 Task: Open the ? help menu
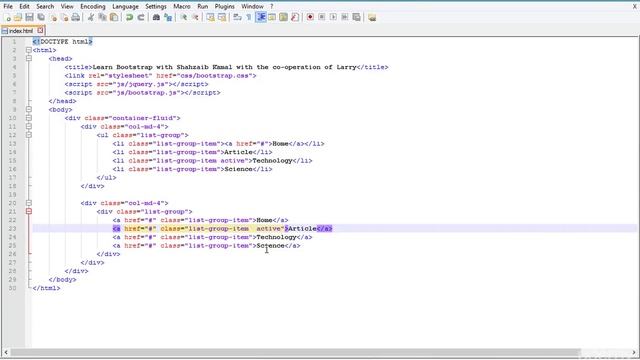[271, 7]
